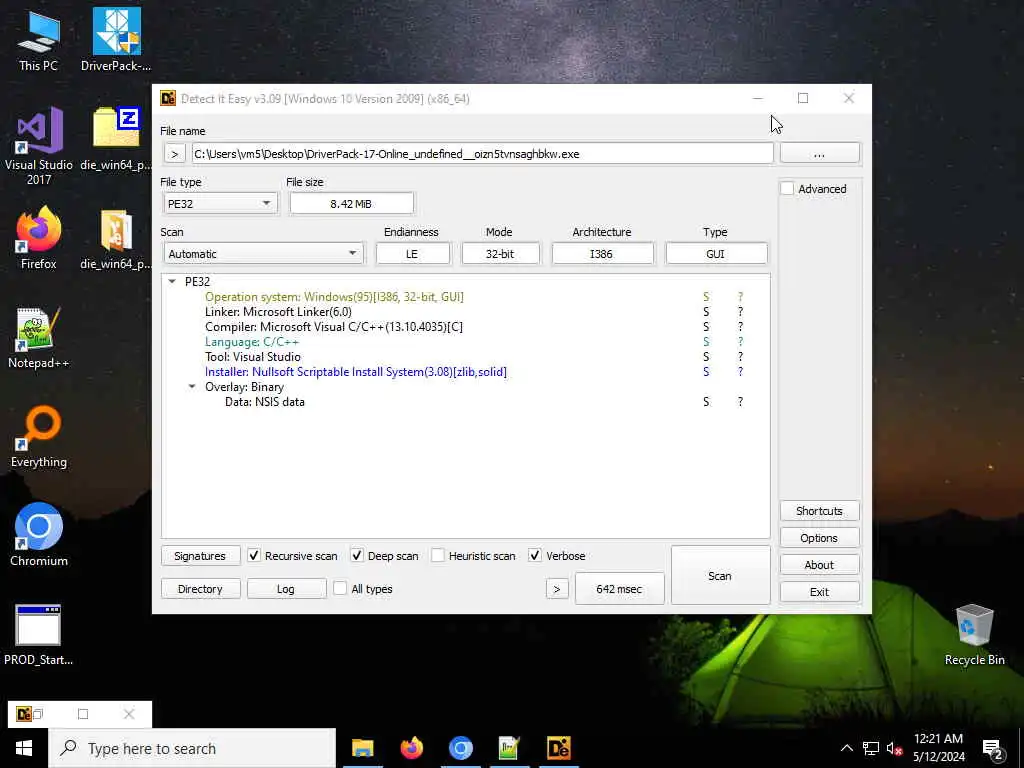The height and width of the screenshot is (768, 1024).
Task: Open Windows Start menu
Action: coord(24,748)
